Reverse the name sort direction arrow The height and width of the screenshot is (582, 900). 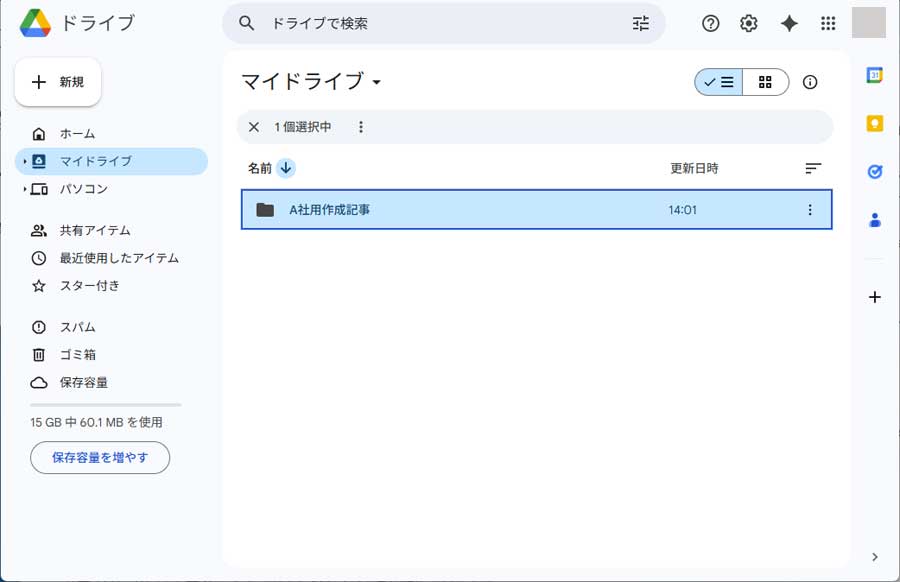click(x=286, y=168)
